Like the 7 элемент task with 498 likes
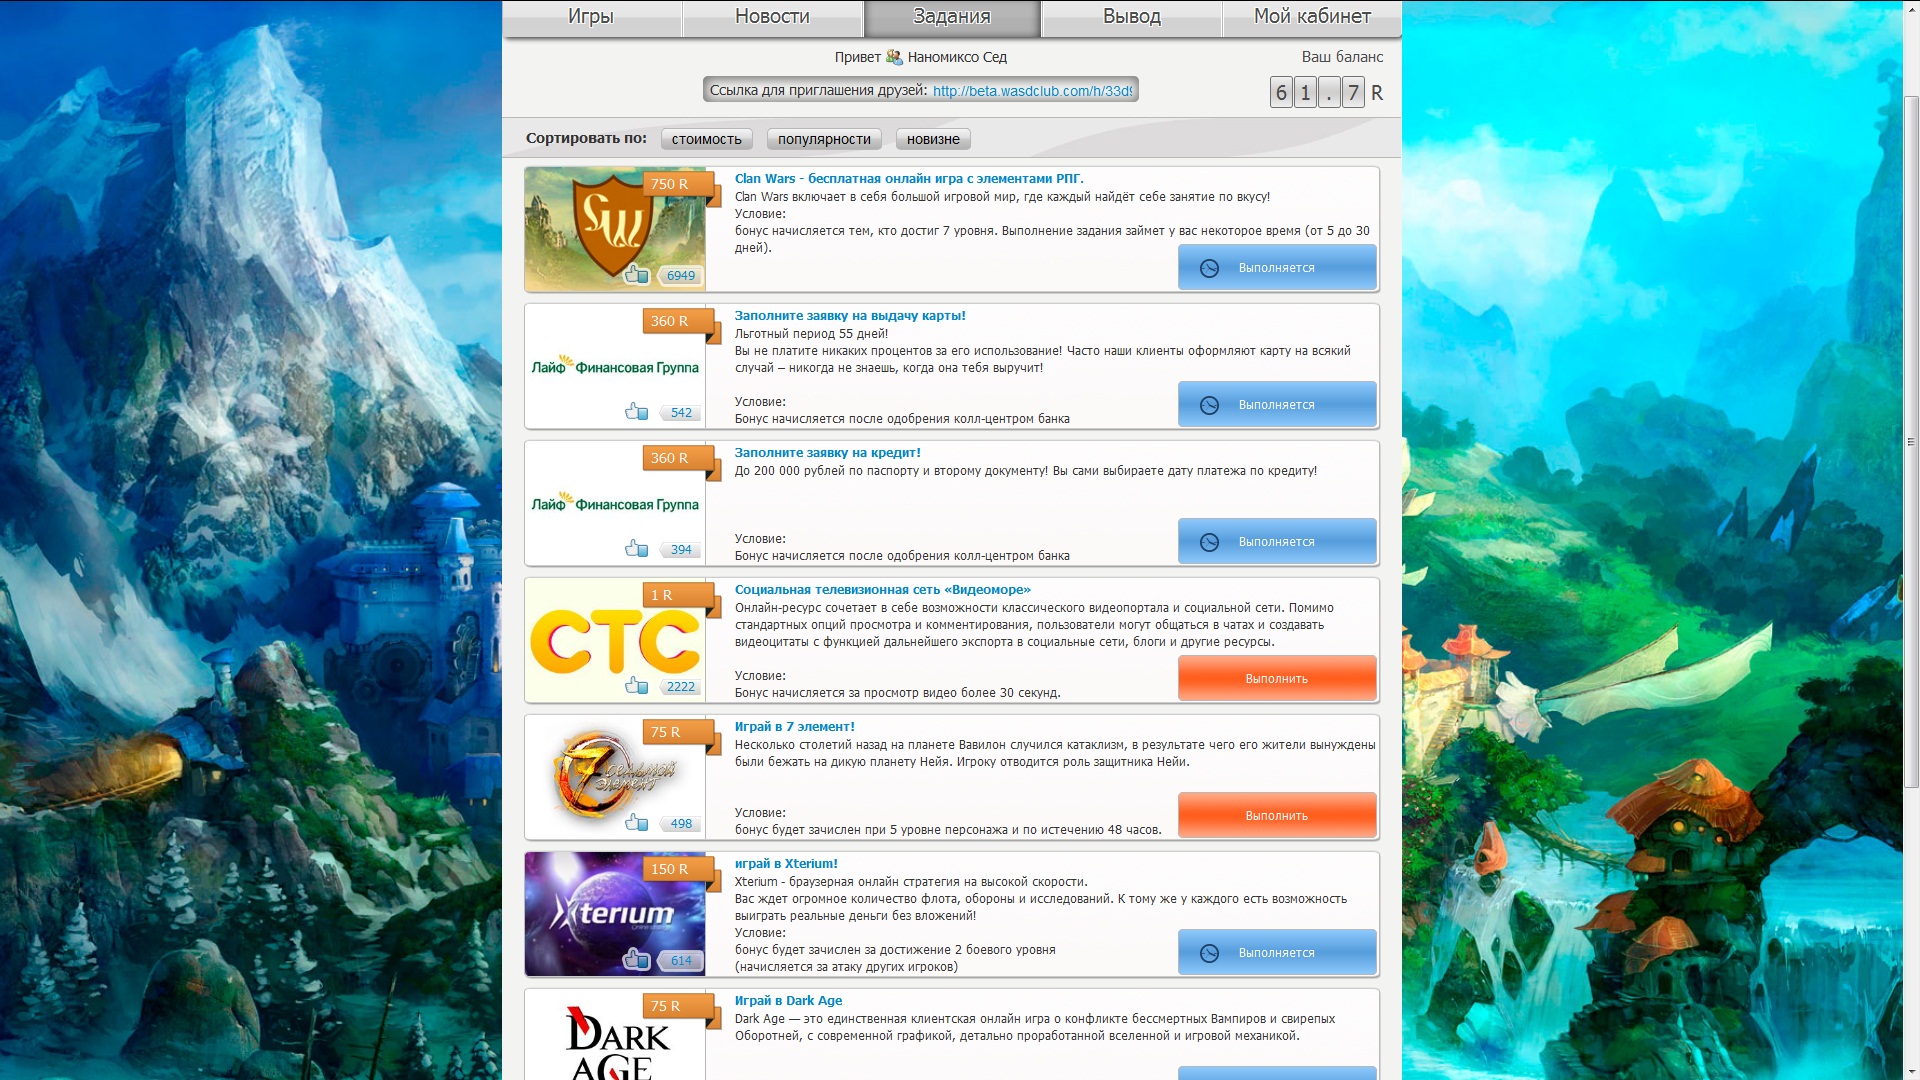The width and height of the screenshot is (1920, 1080). coord(636,822)
